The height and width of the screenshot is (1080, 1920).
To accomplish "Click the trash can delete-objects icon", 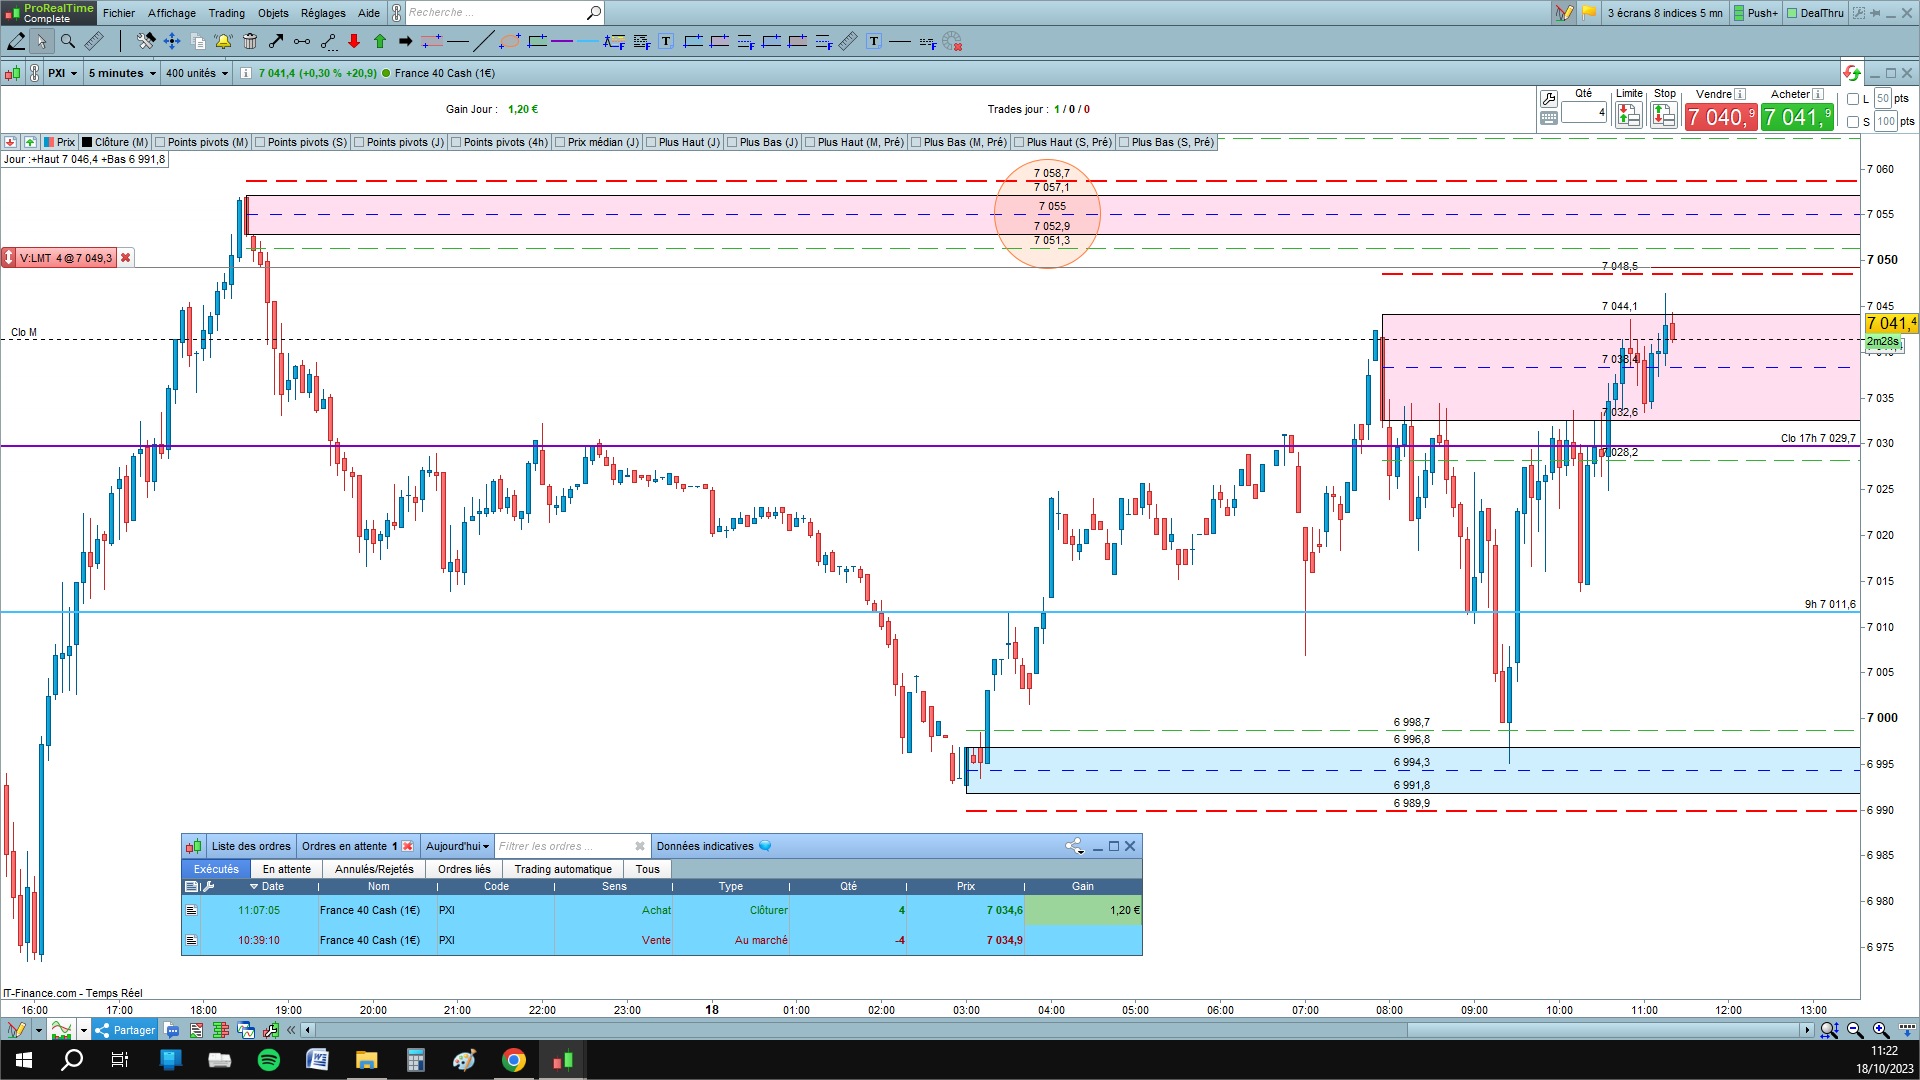I will (x=250, y=41).
